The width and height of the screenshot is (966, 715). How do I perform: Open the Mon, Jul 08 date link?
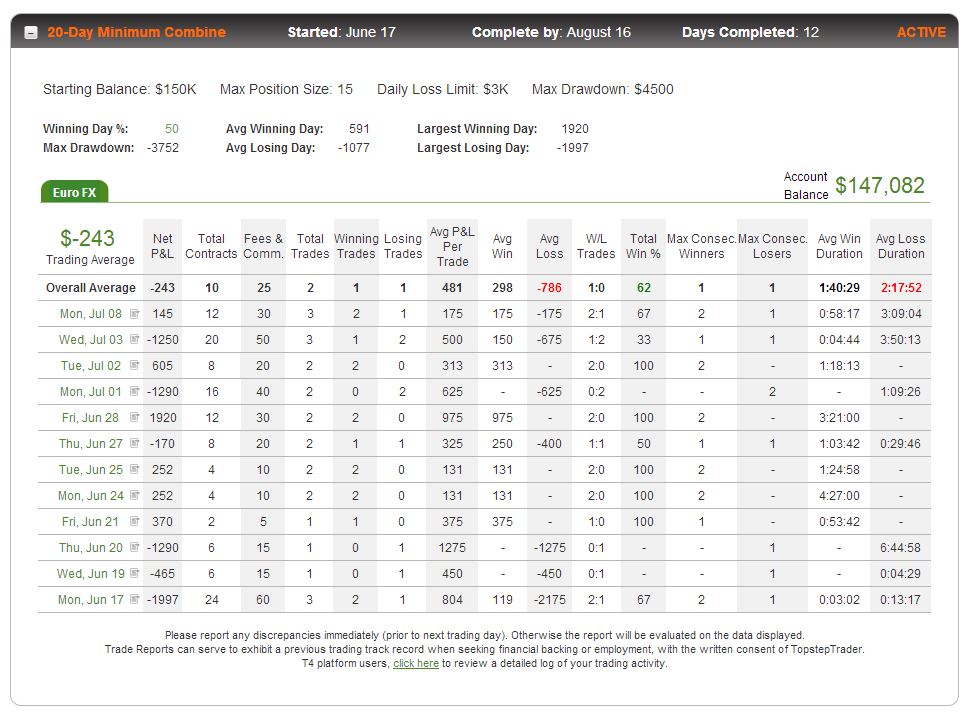pyautogui.click(x=91, y=313)
